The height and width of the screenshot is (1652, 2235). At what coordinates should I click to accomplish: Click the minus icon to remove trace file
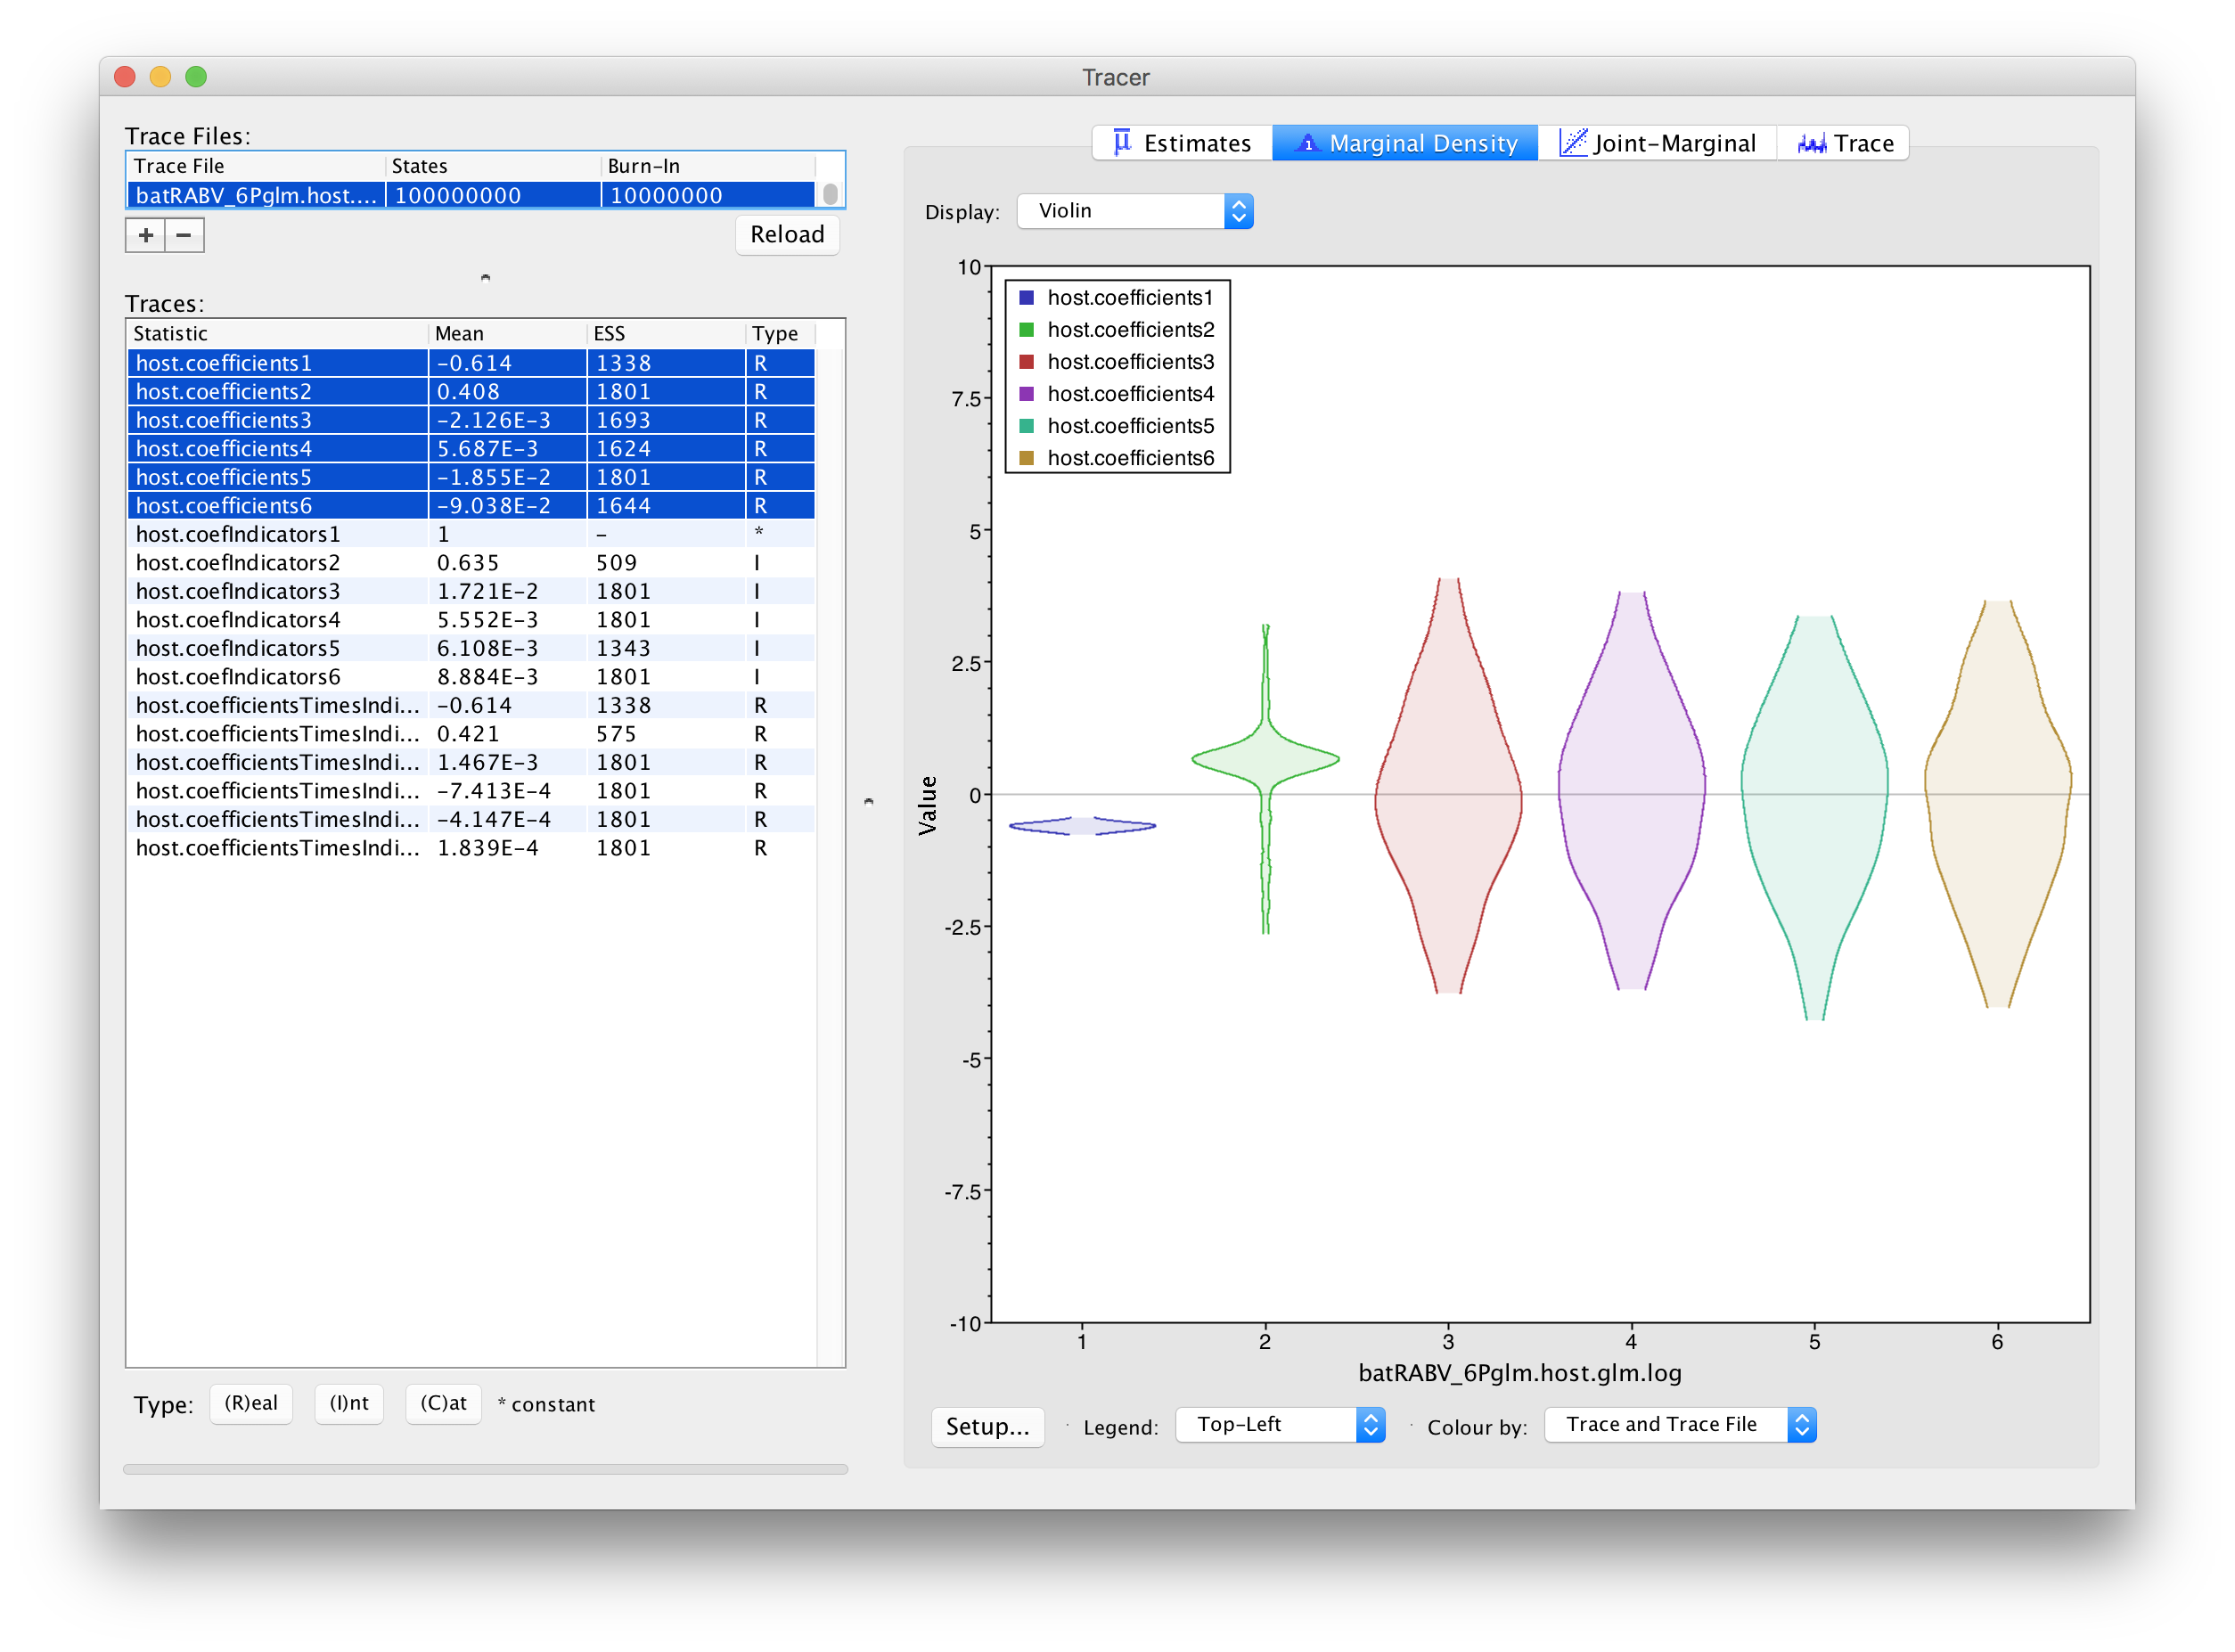(184, 235)
